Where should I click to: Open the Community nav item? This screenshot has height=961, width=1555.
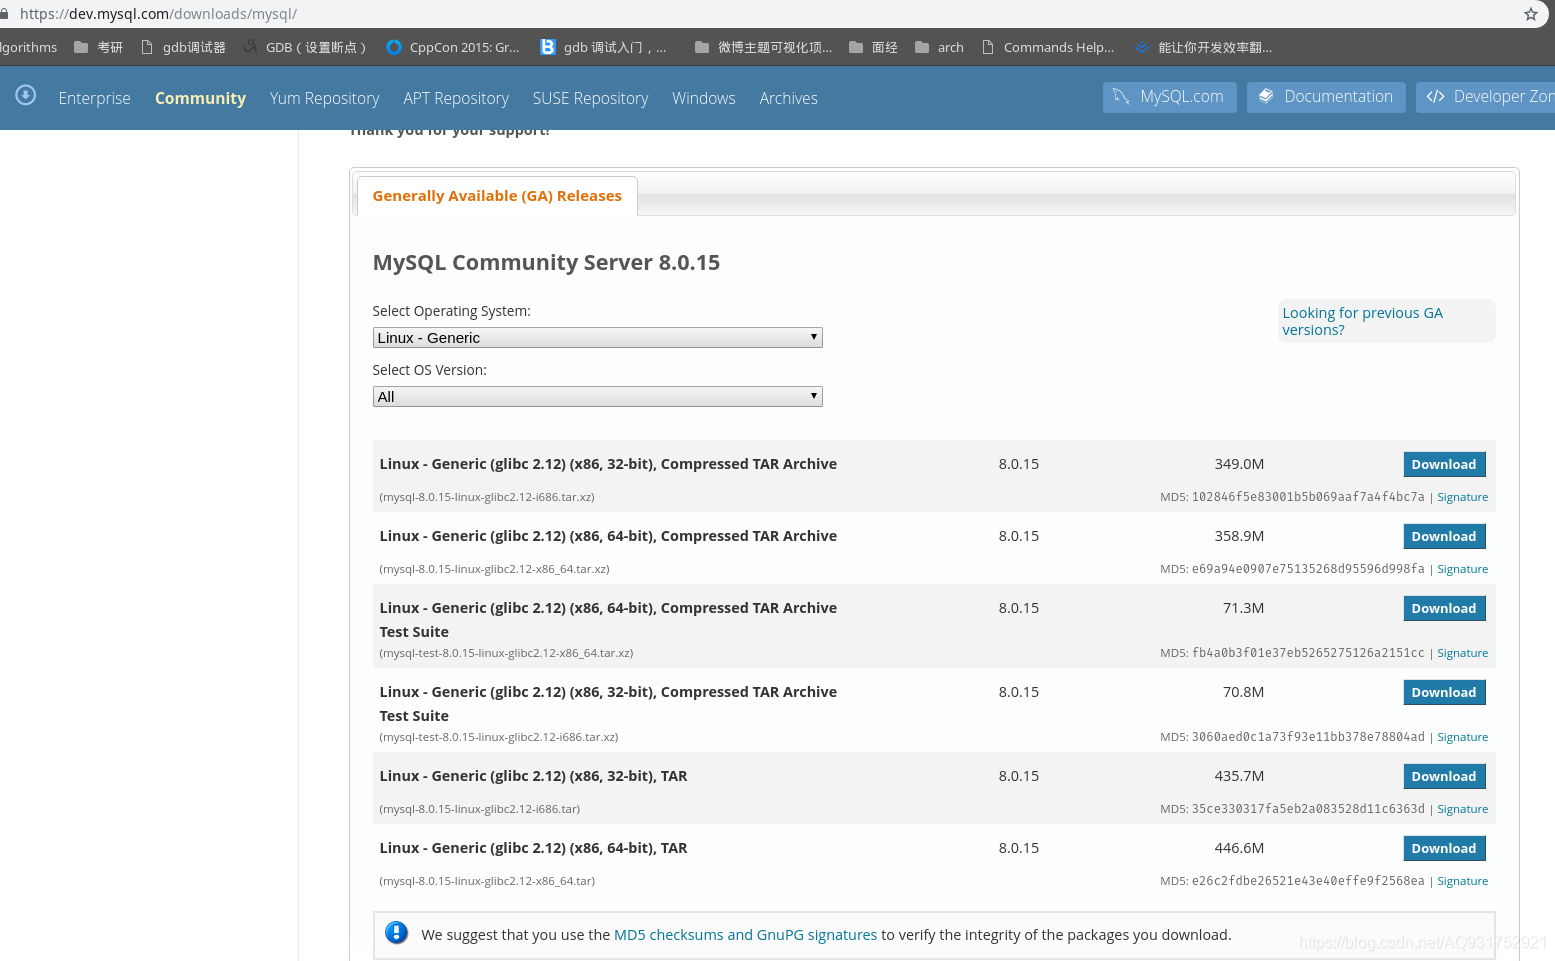(200, 98)
